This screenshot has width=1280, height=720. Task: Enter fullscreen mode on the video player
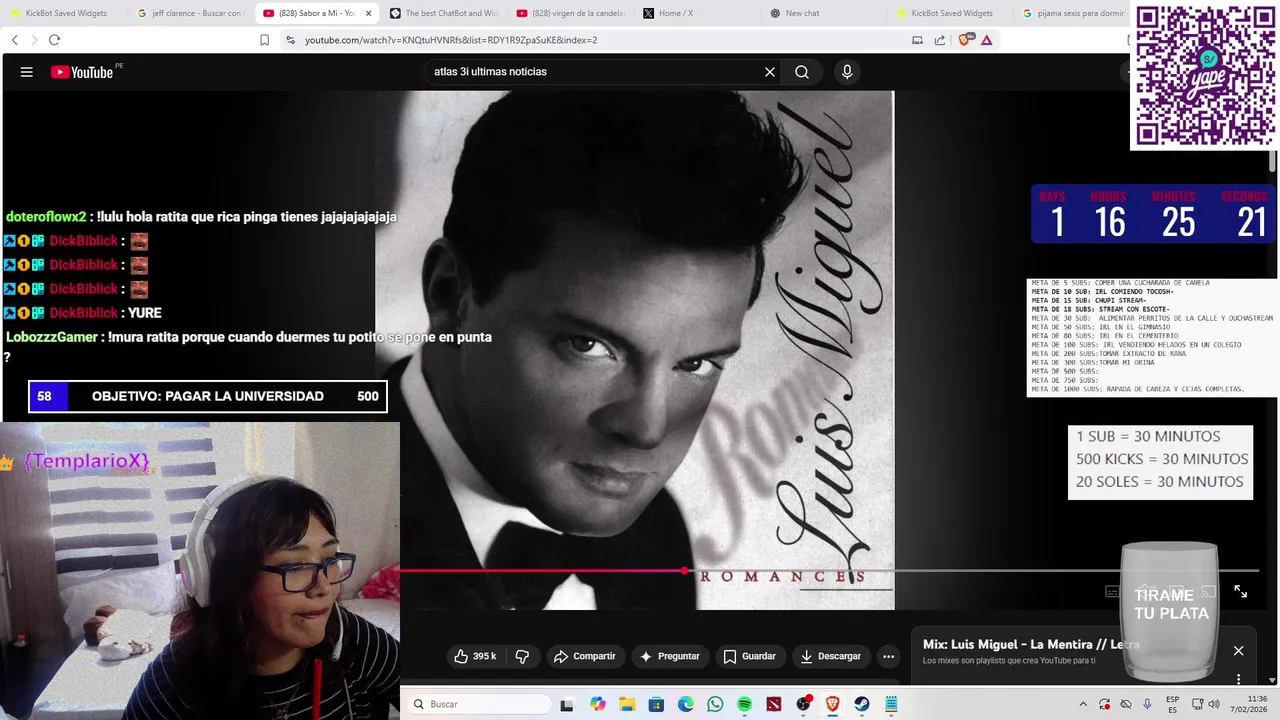(x=1240, y=592)
